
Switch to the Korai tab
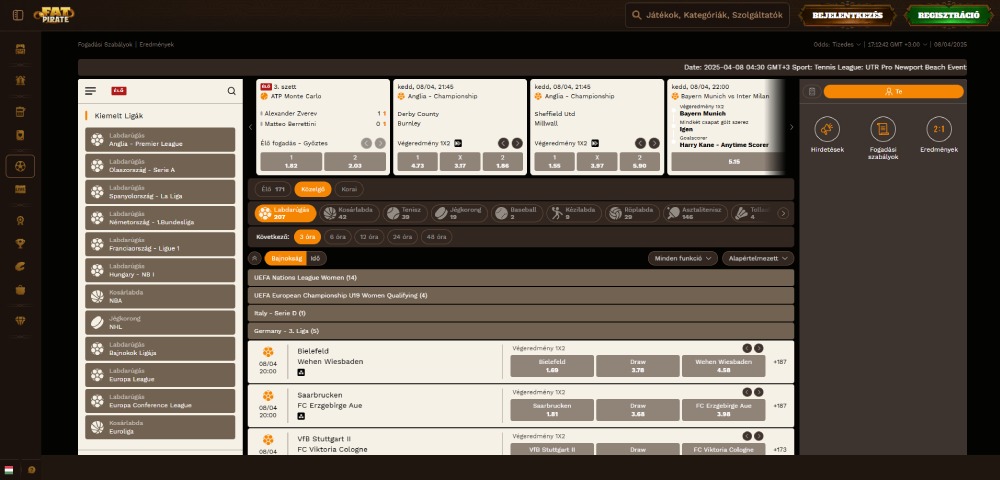[x=349, y=188]
